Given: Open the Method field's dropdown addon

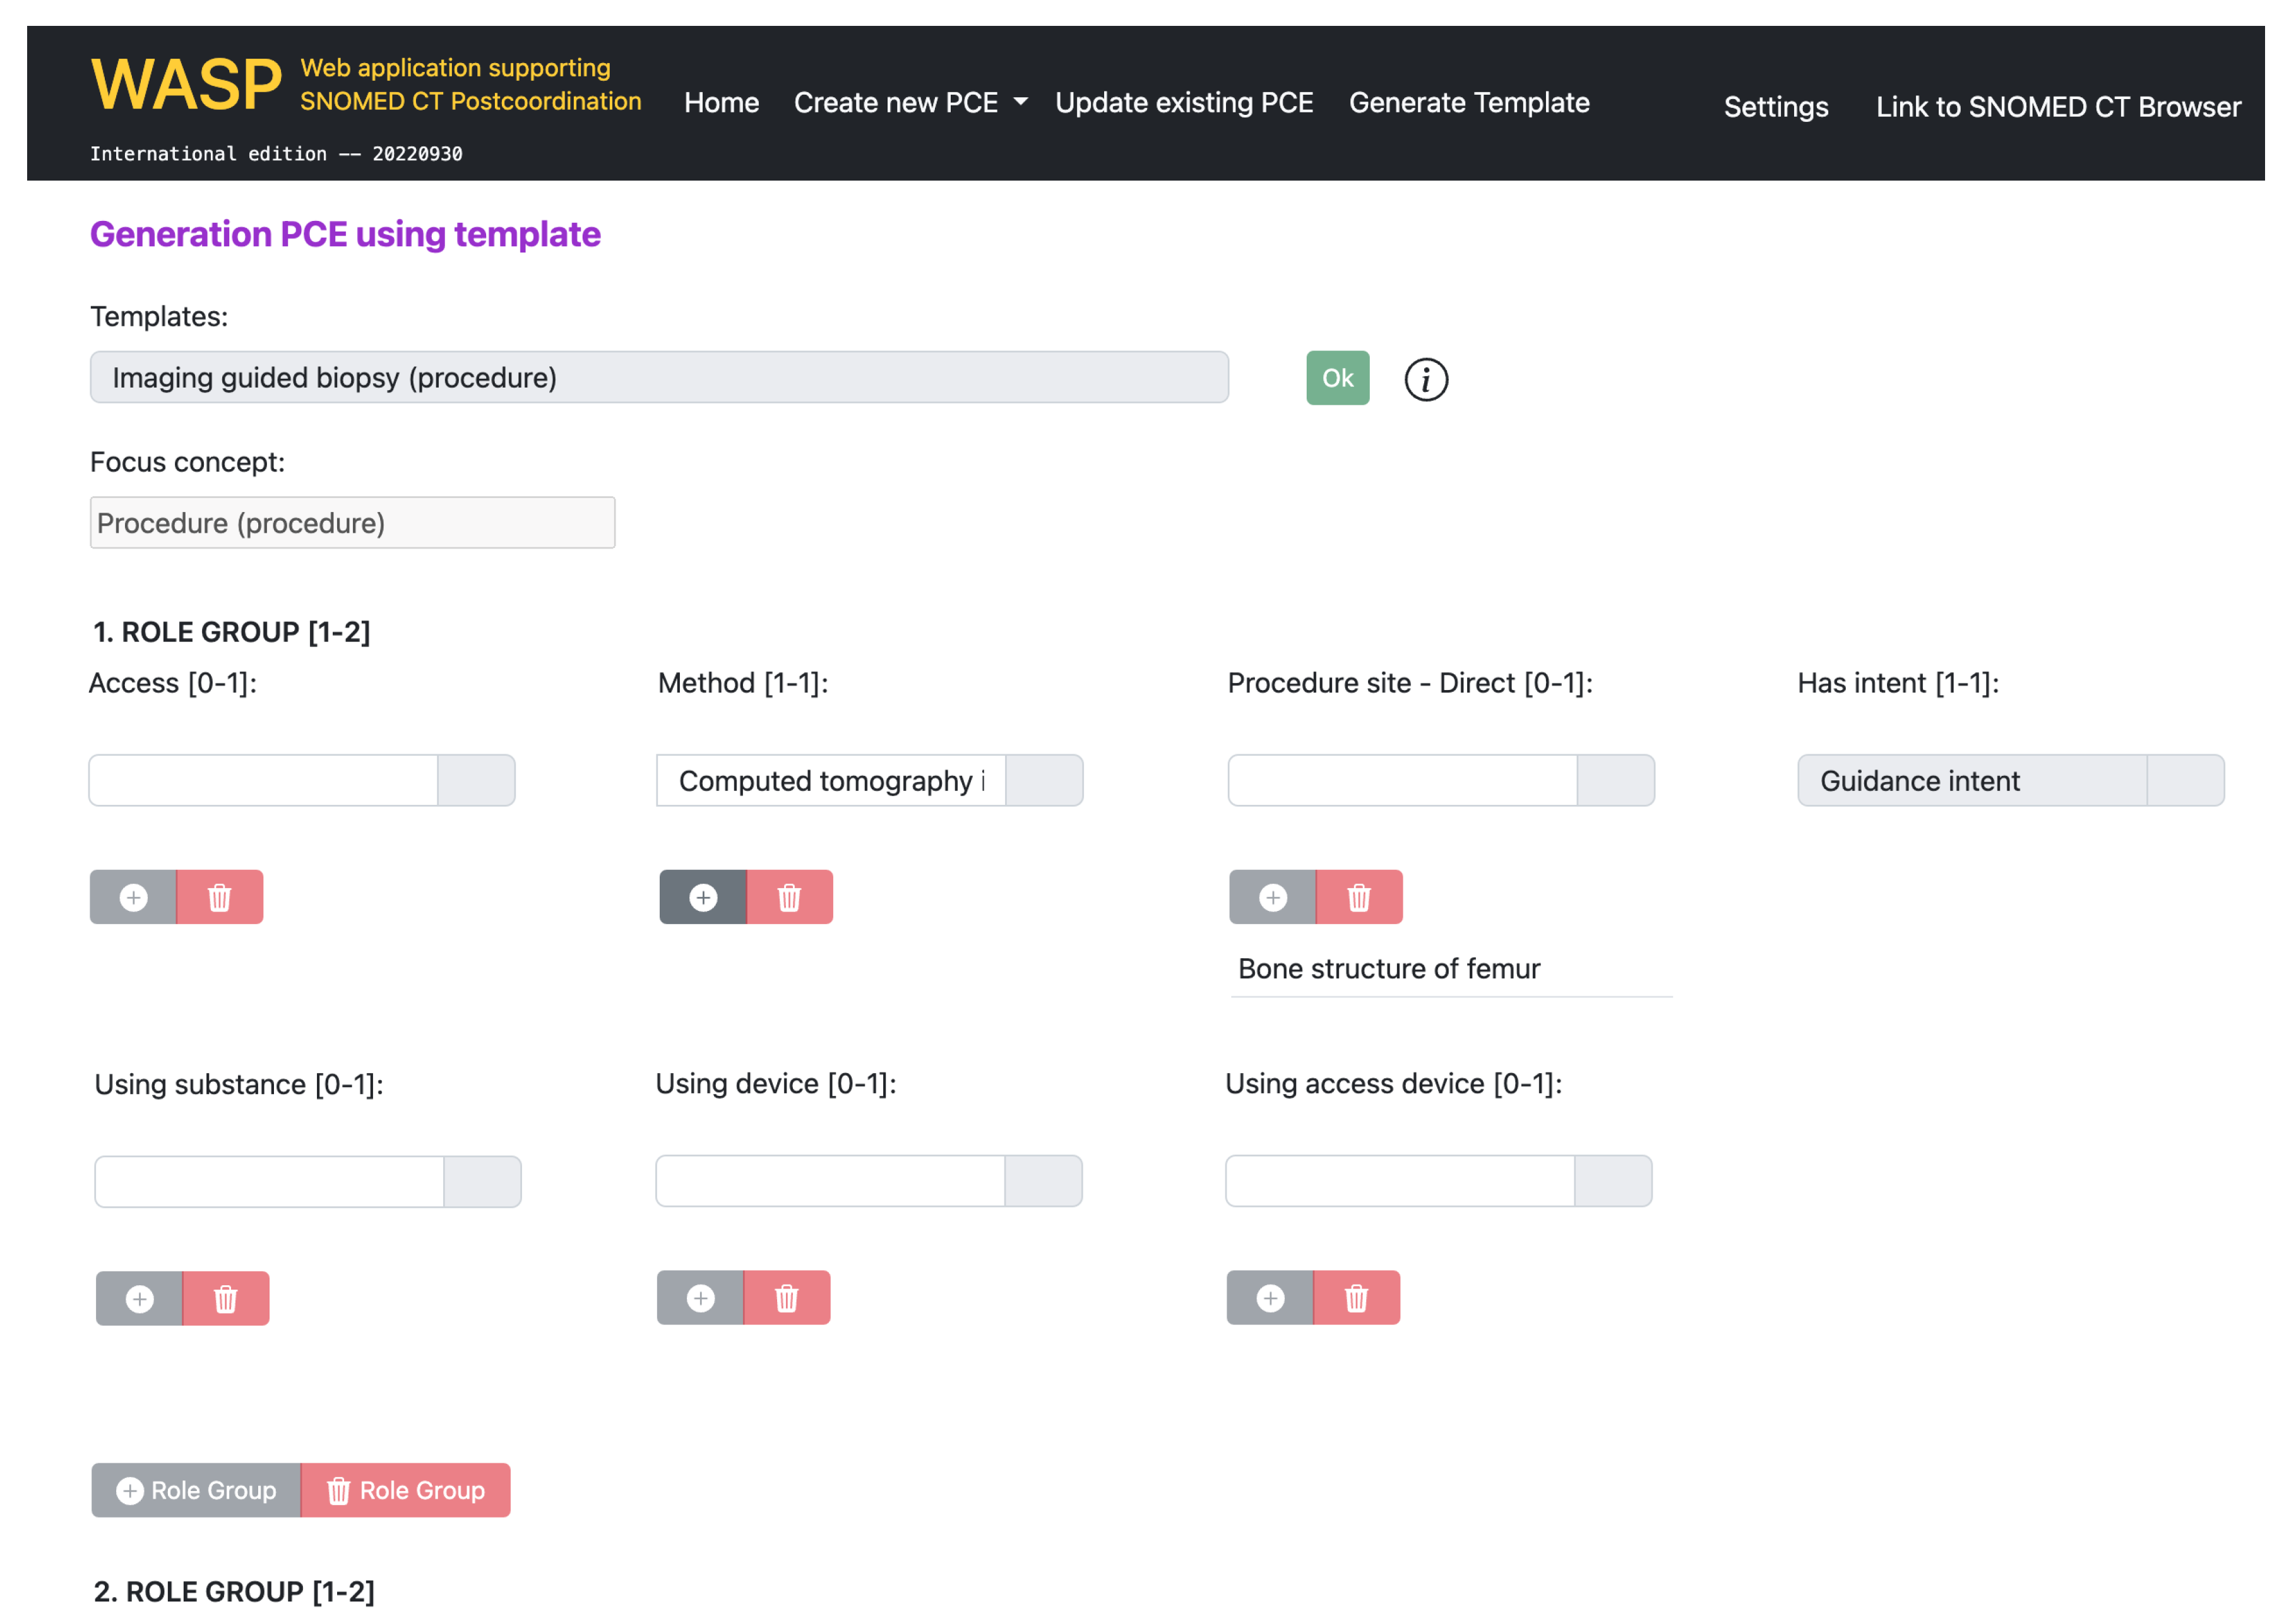Looking at the screenshot, I should [x=1043, y=780].
